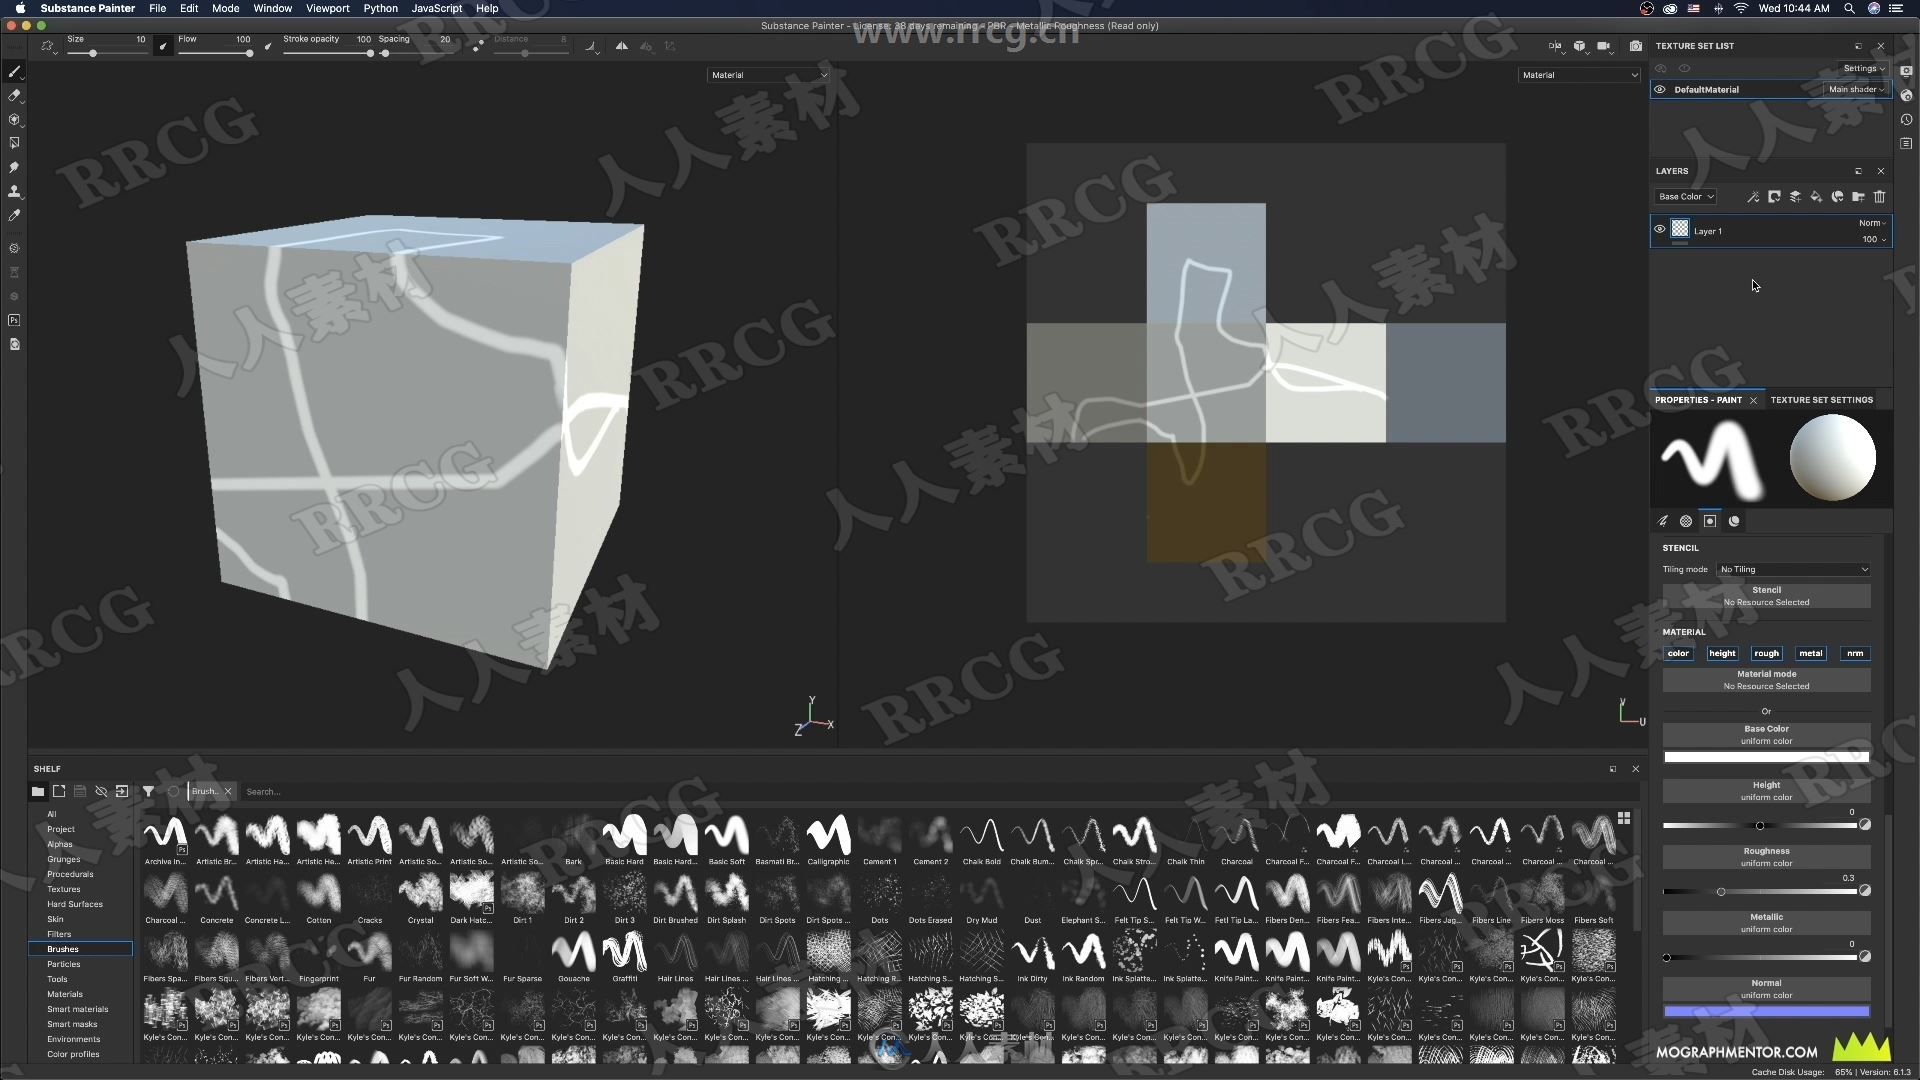This screenshot has width=1920, height=1080.
Task: Open the Display settings side panel icon
Action: point(1906,72)
